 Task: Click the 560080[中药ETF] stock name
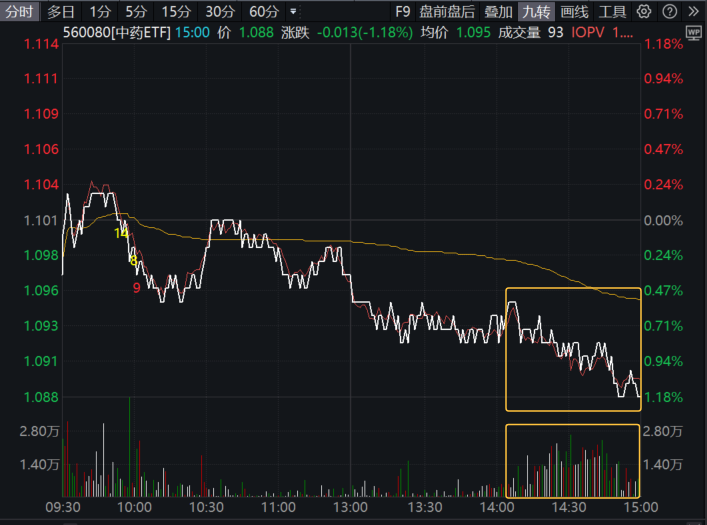(x=116, y=32)
